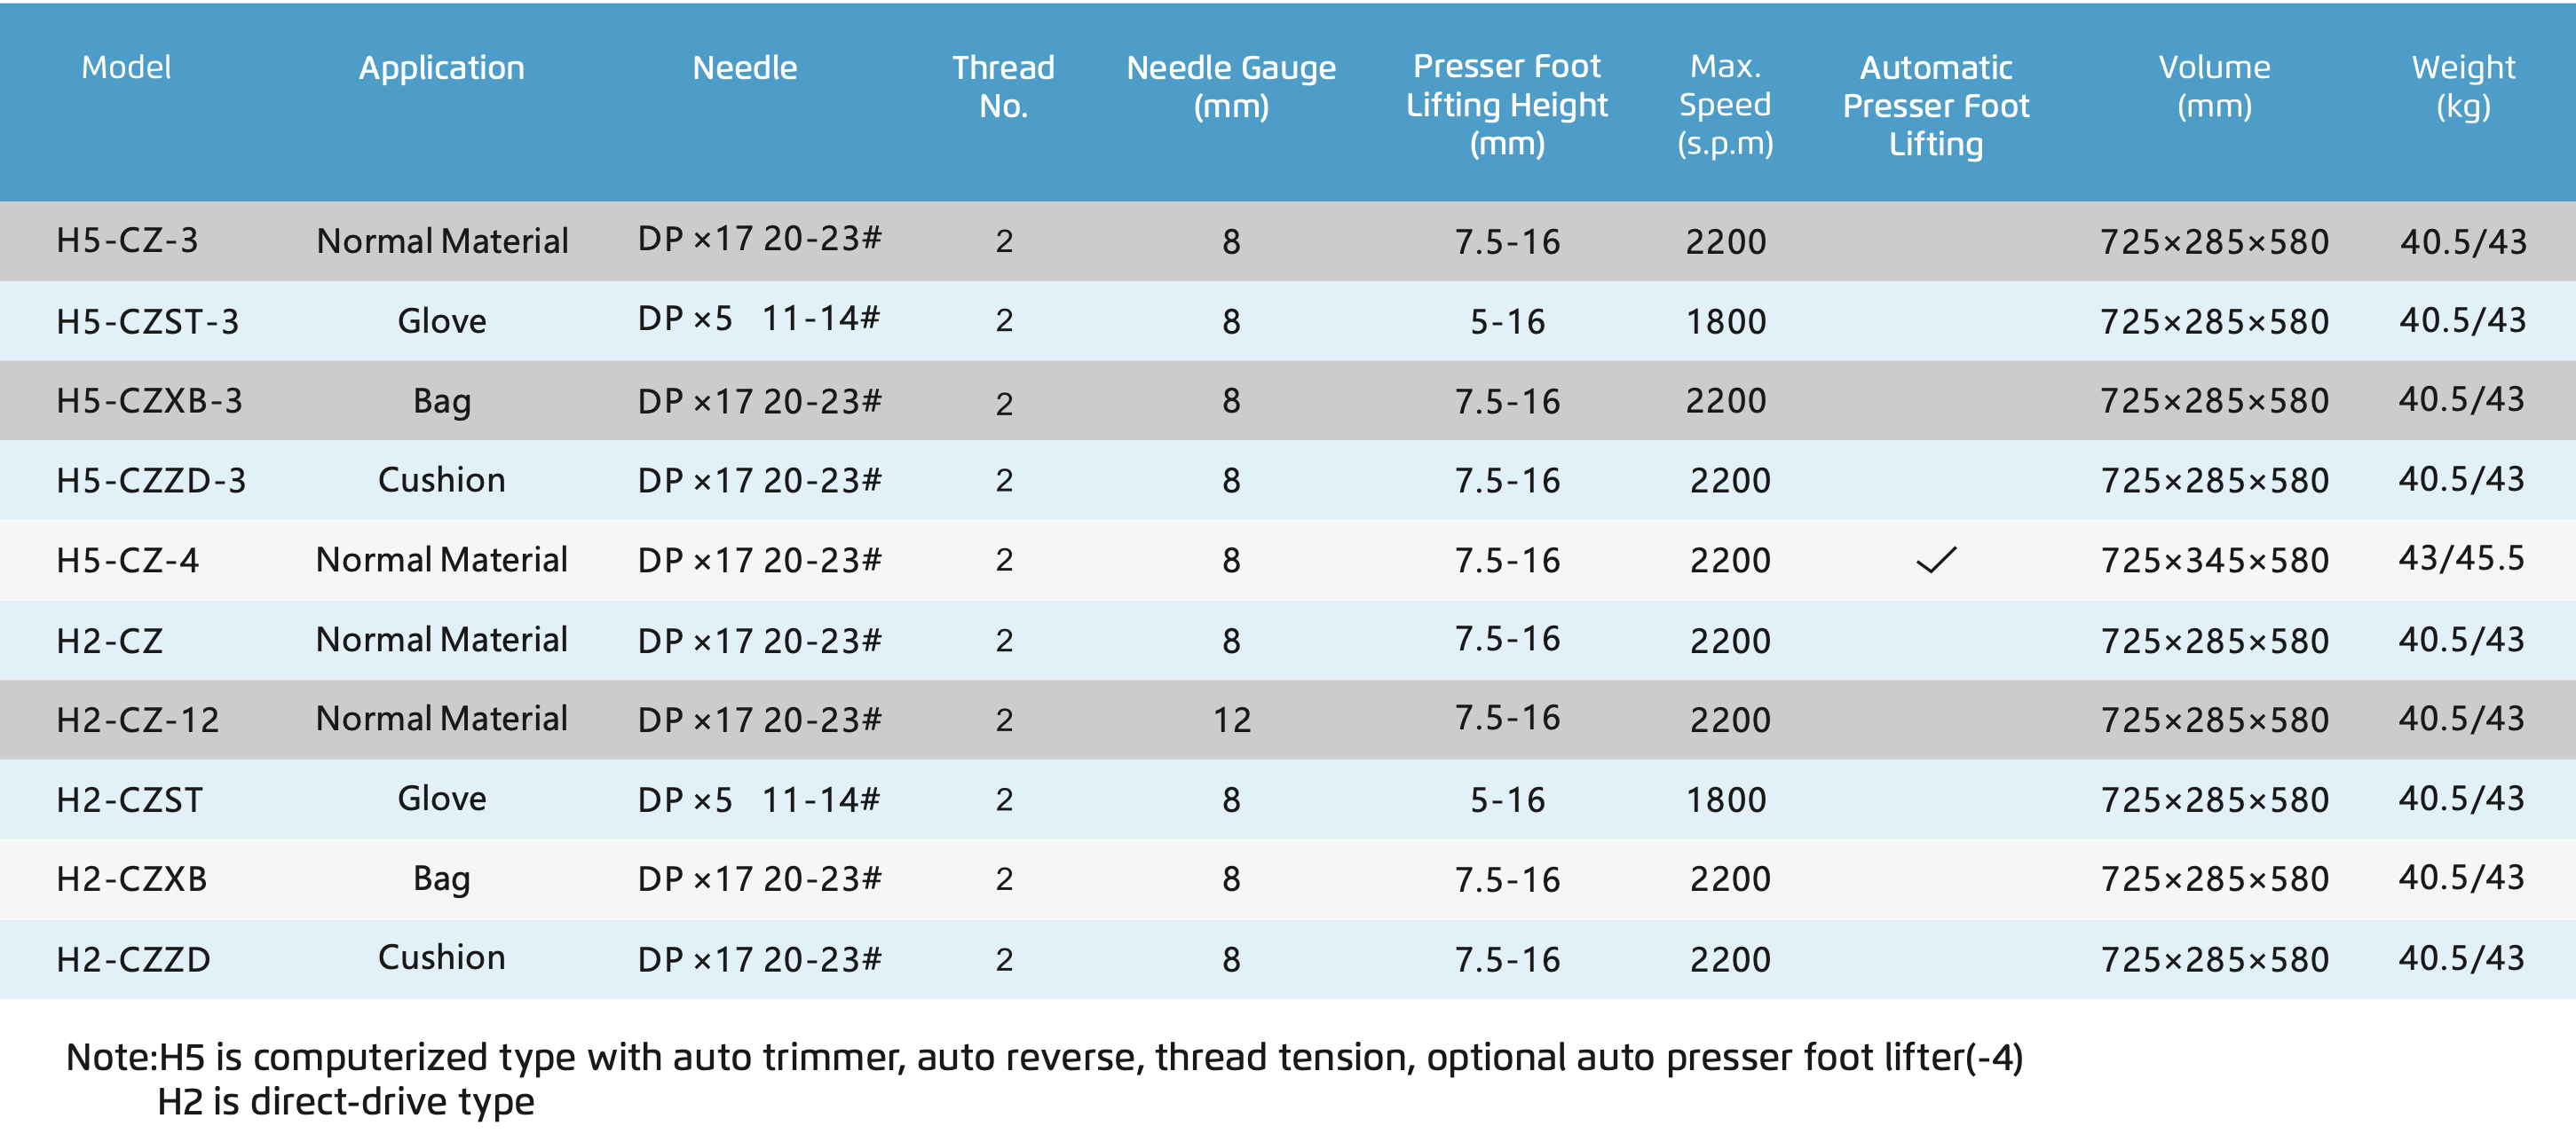
Task: Click the 725×345×580 volume value
Action: [2214, 560]
